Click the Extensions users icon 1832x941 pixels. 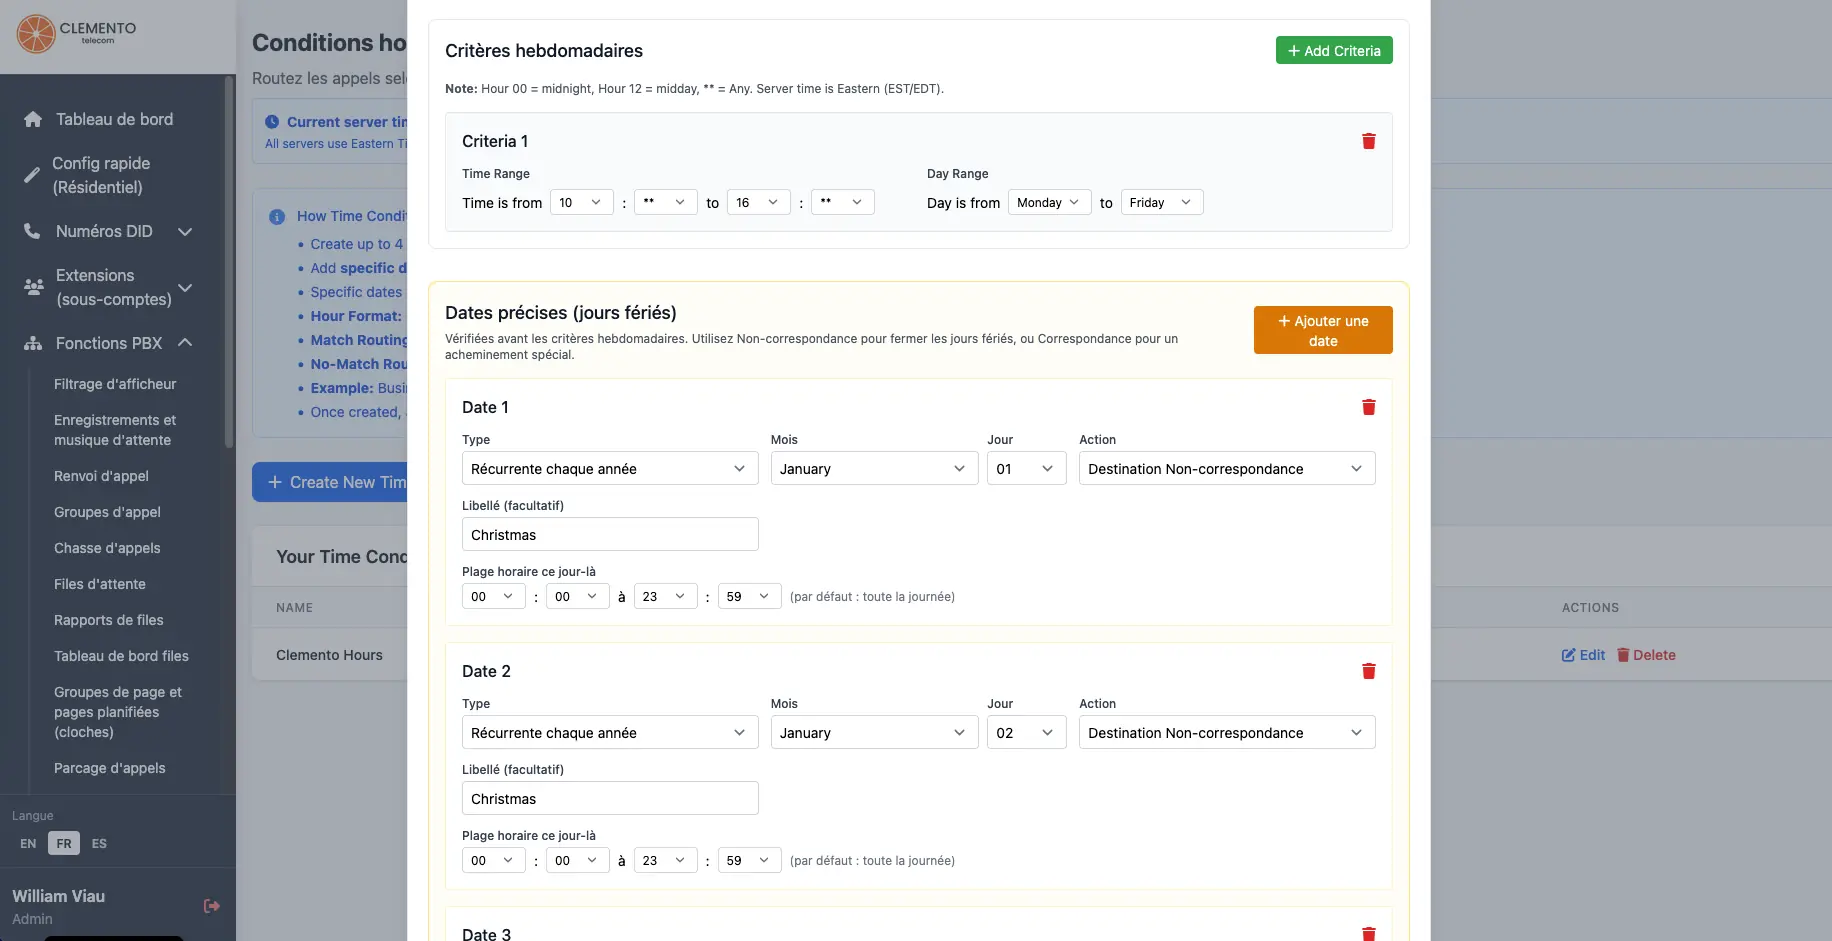[33, 287]
